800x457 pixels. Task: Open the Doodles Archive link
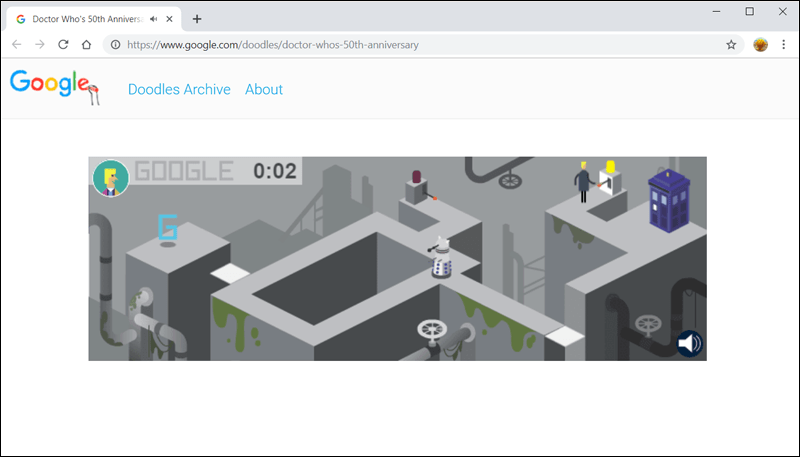179,89
